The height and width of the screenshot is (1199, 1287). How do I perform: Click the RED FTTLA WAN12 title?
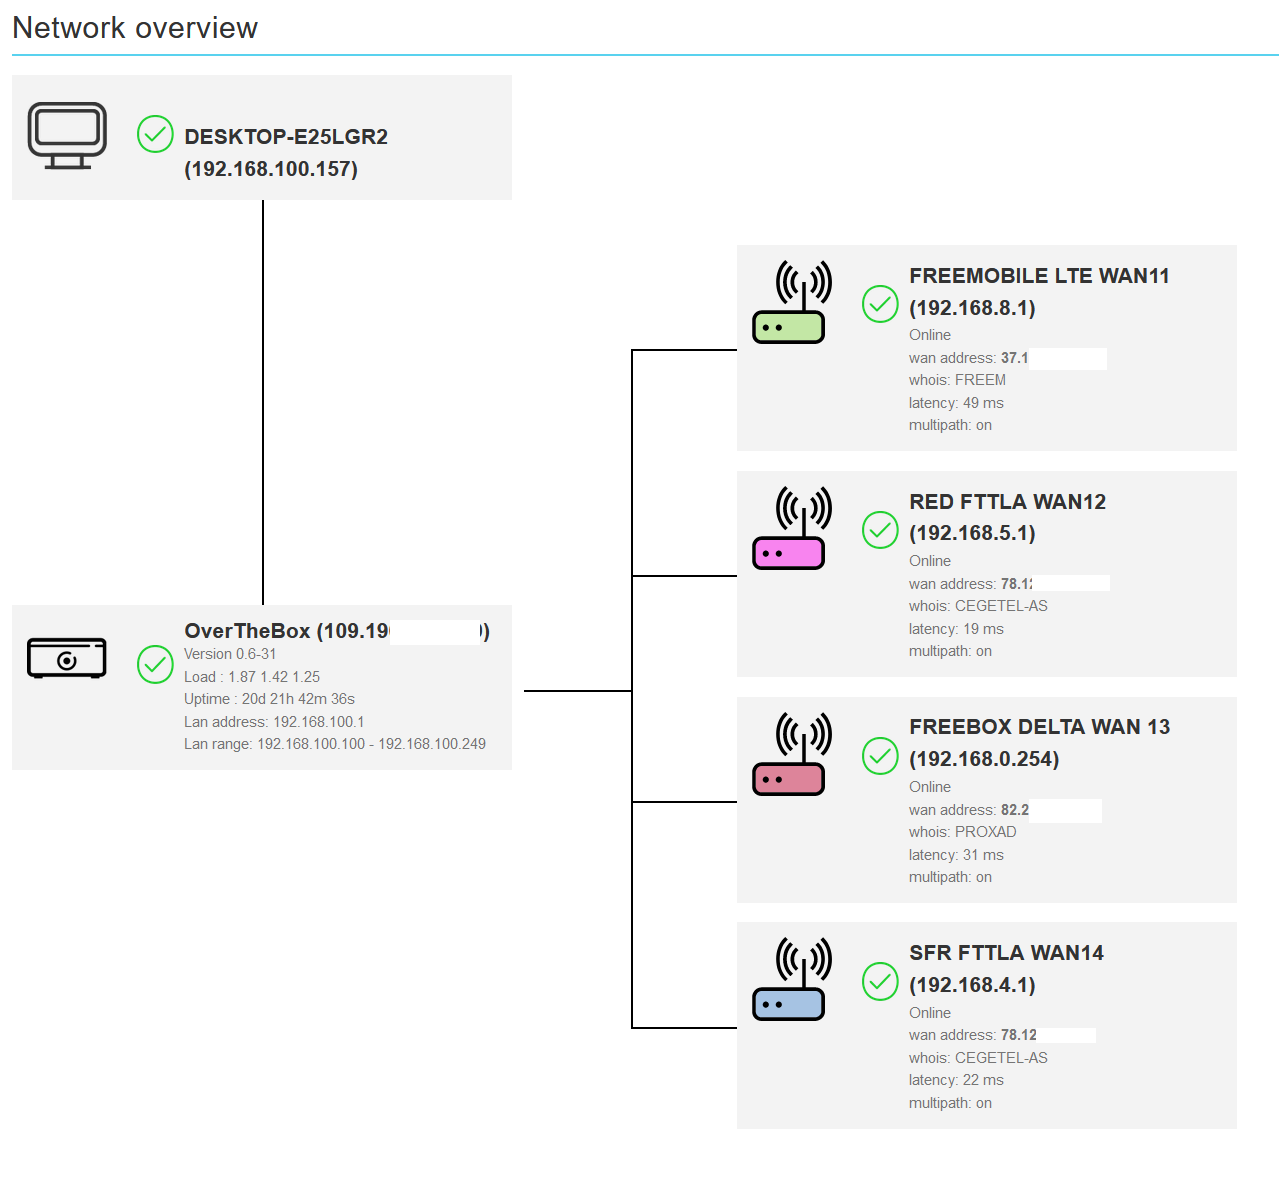pos(1007,502)
